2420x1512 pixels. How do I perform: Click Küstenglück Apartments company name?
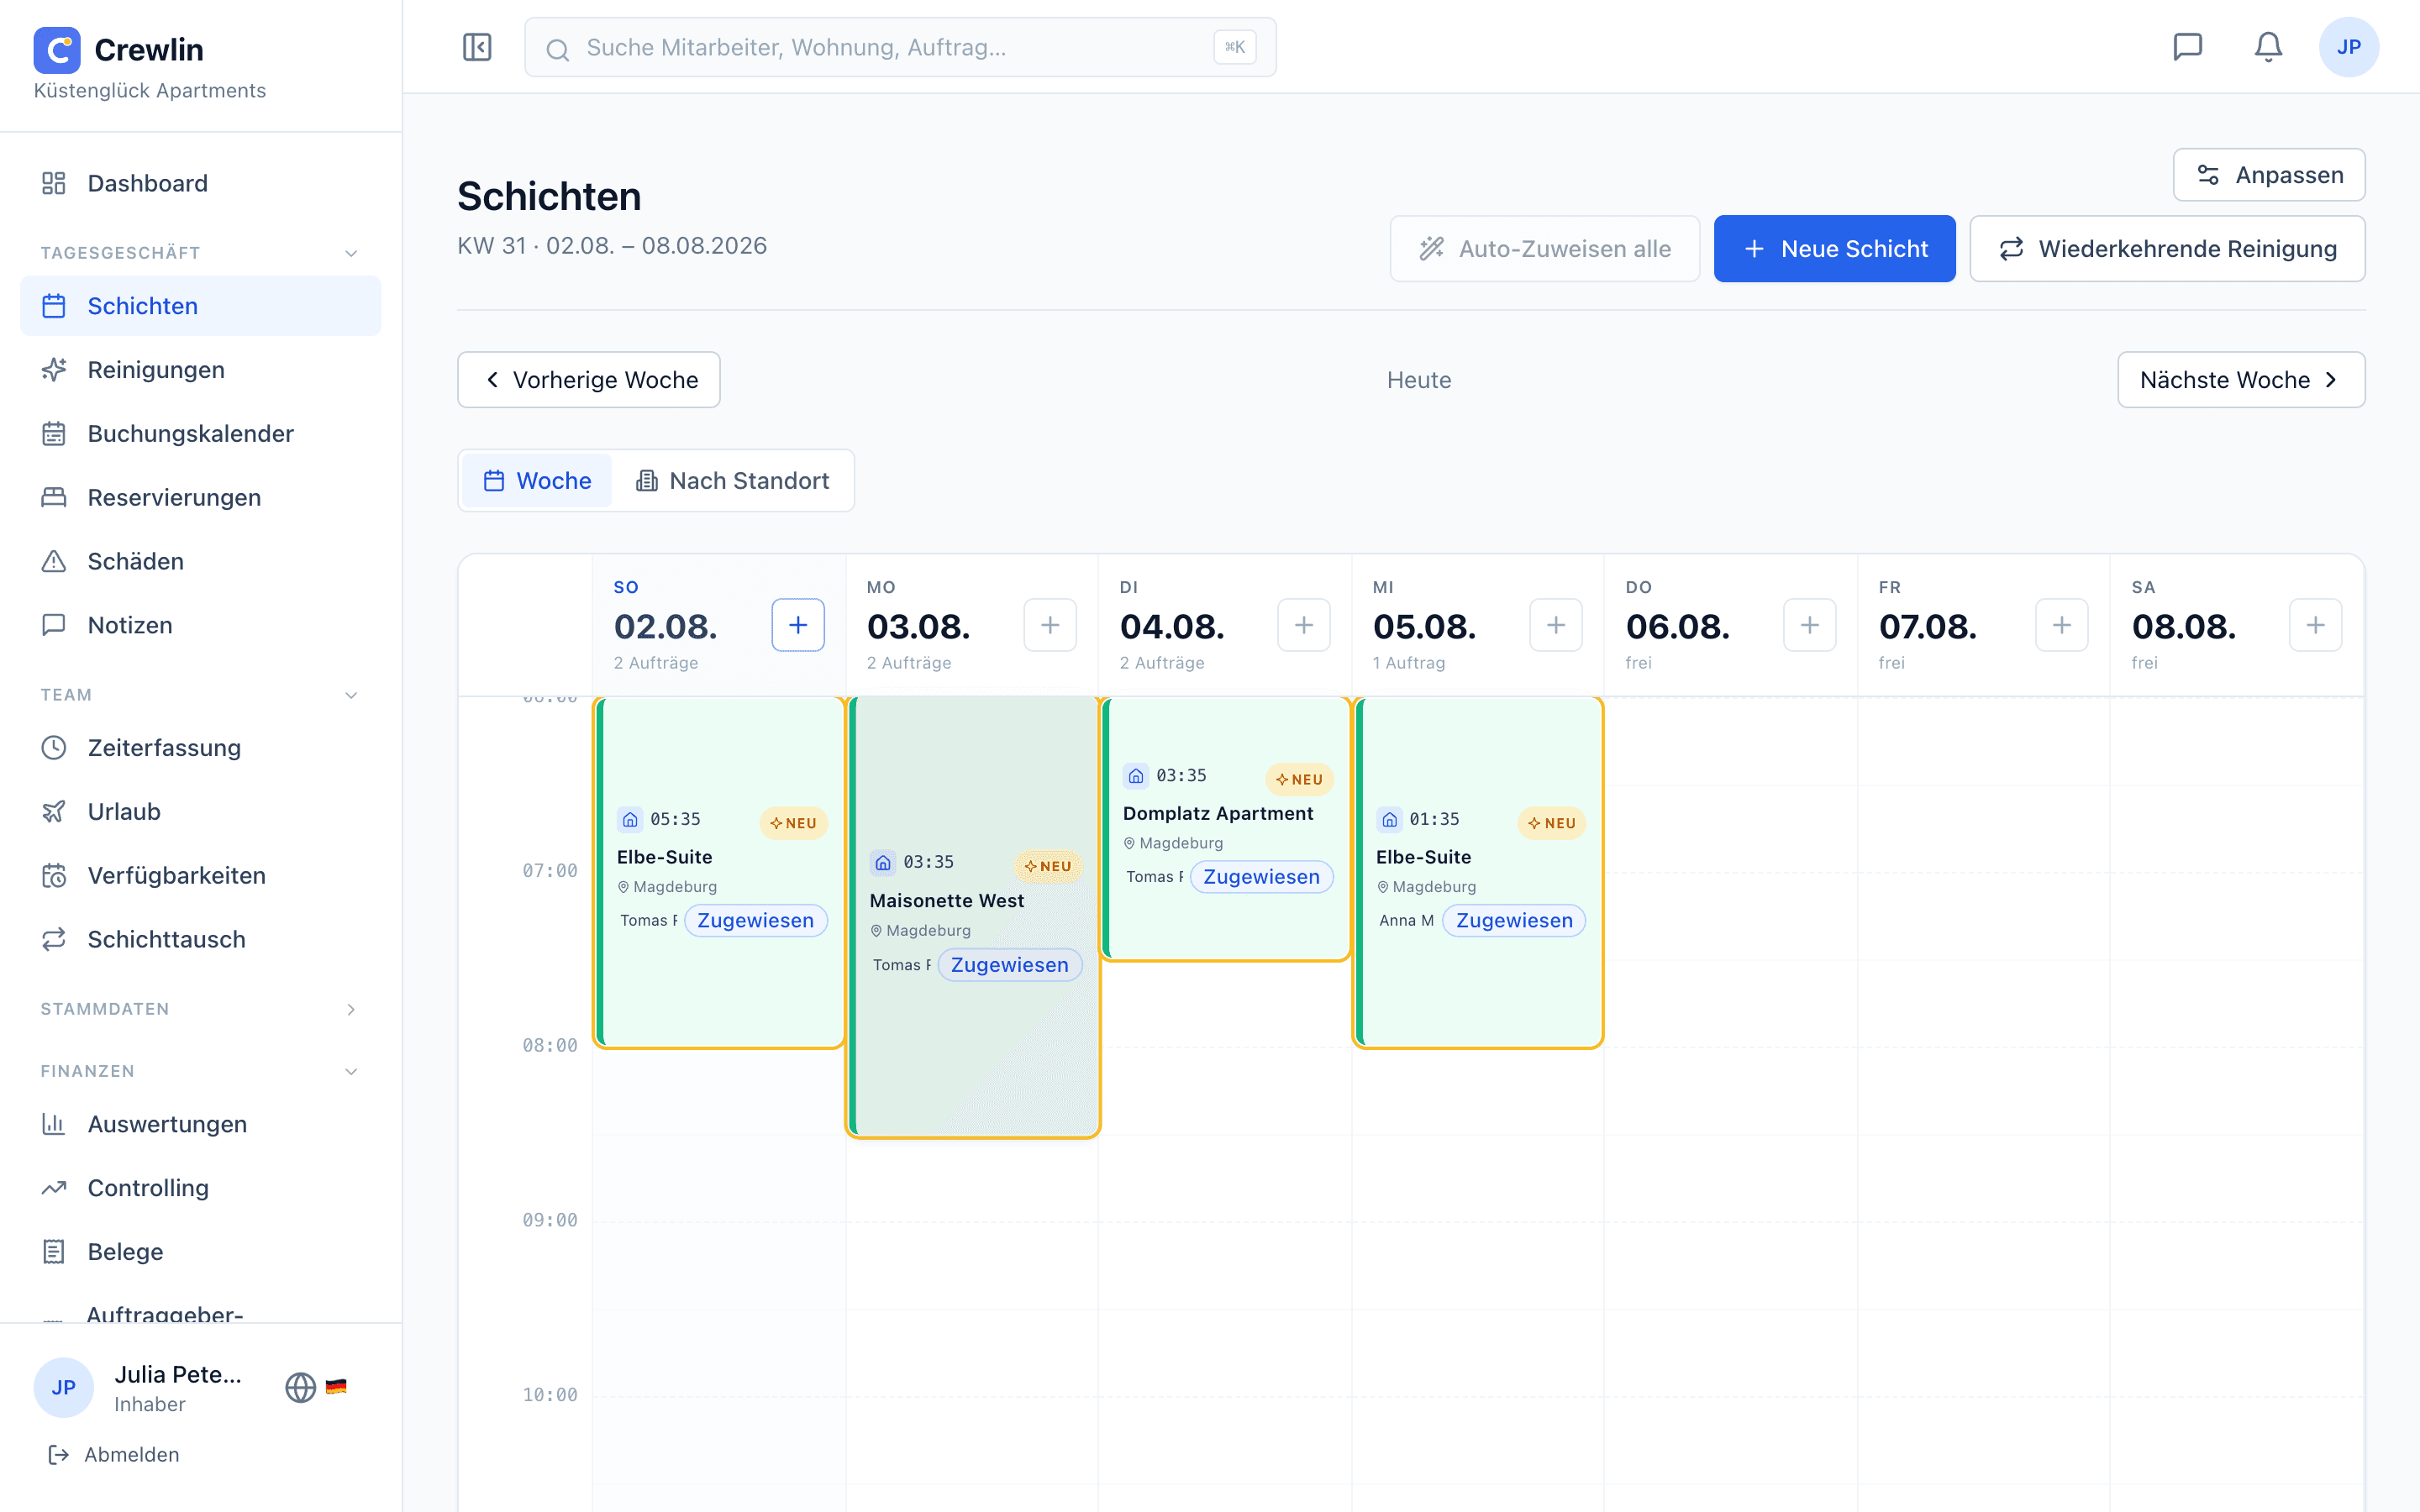pyautogui.click(x=150, y=91)
